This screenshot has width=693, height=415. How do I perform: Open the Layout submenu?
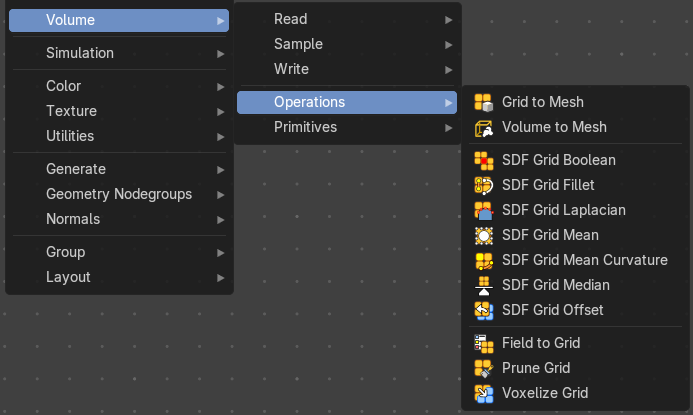click(x=119, y=278)
